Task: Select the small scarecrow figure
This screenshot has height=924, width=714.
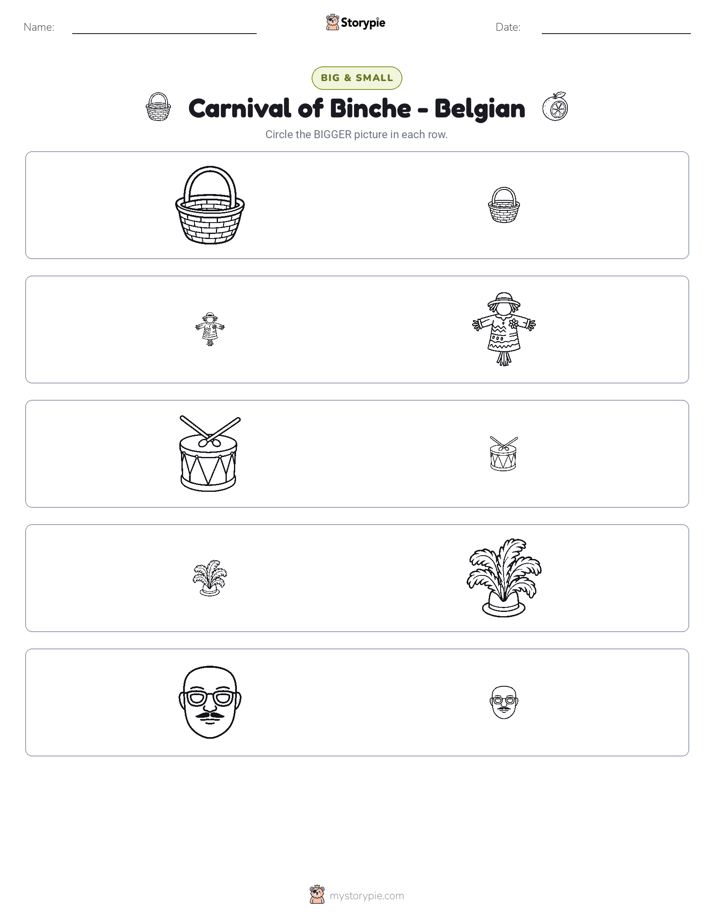Action: tap(210, 329)
